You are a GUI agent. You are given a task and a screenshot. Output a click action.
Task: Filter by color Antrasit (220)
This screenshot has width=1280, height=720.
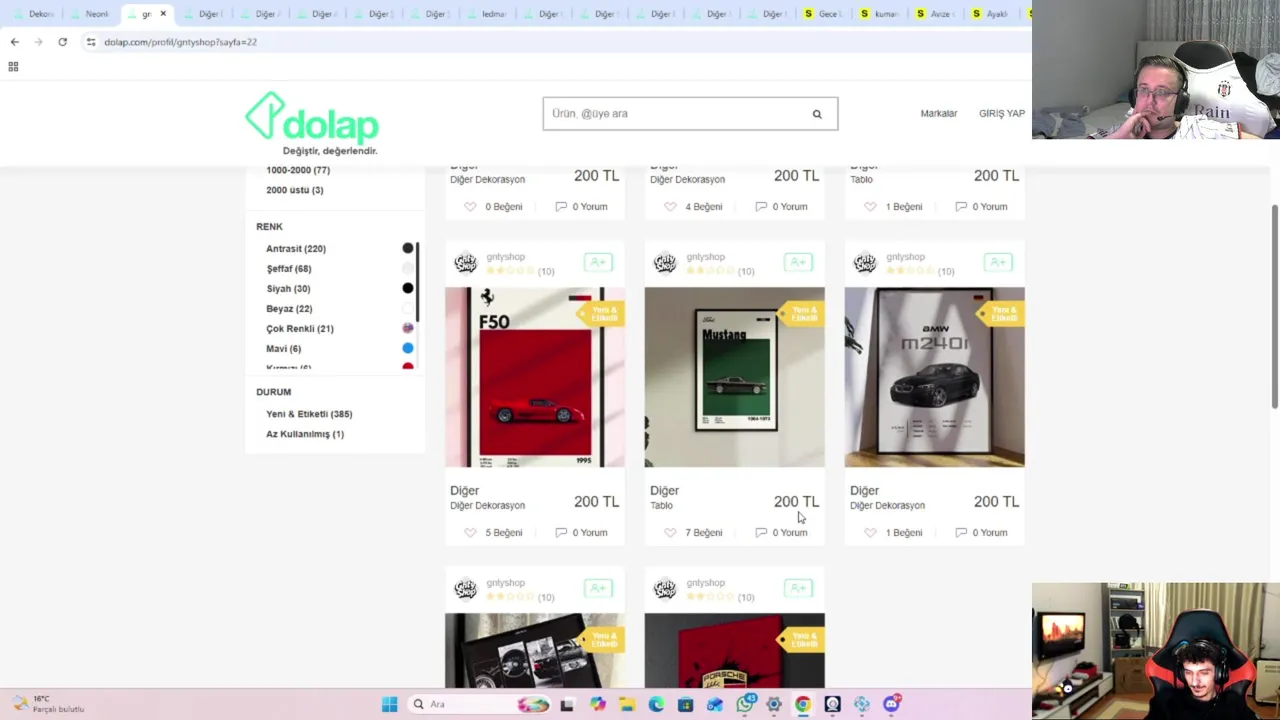(x=296, y=249)
